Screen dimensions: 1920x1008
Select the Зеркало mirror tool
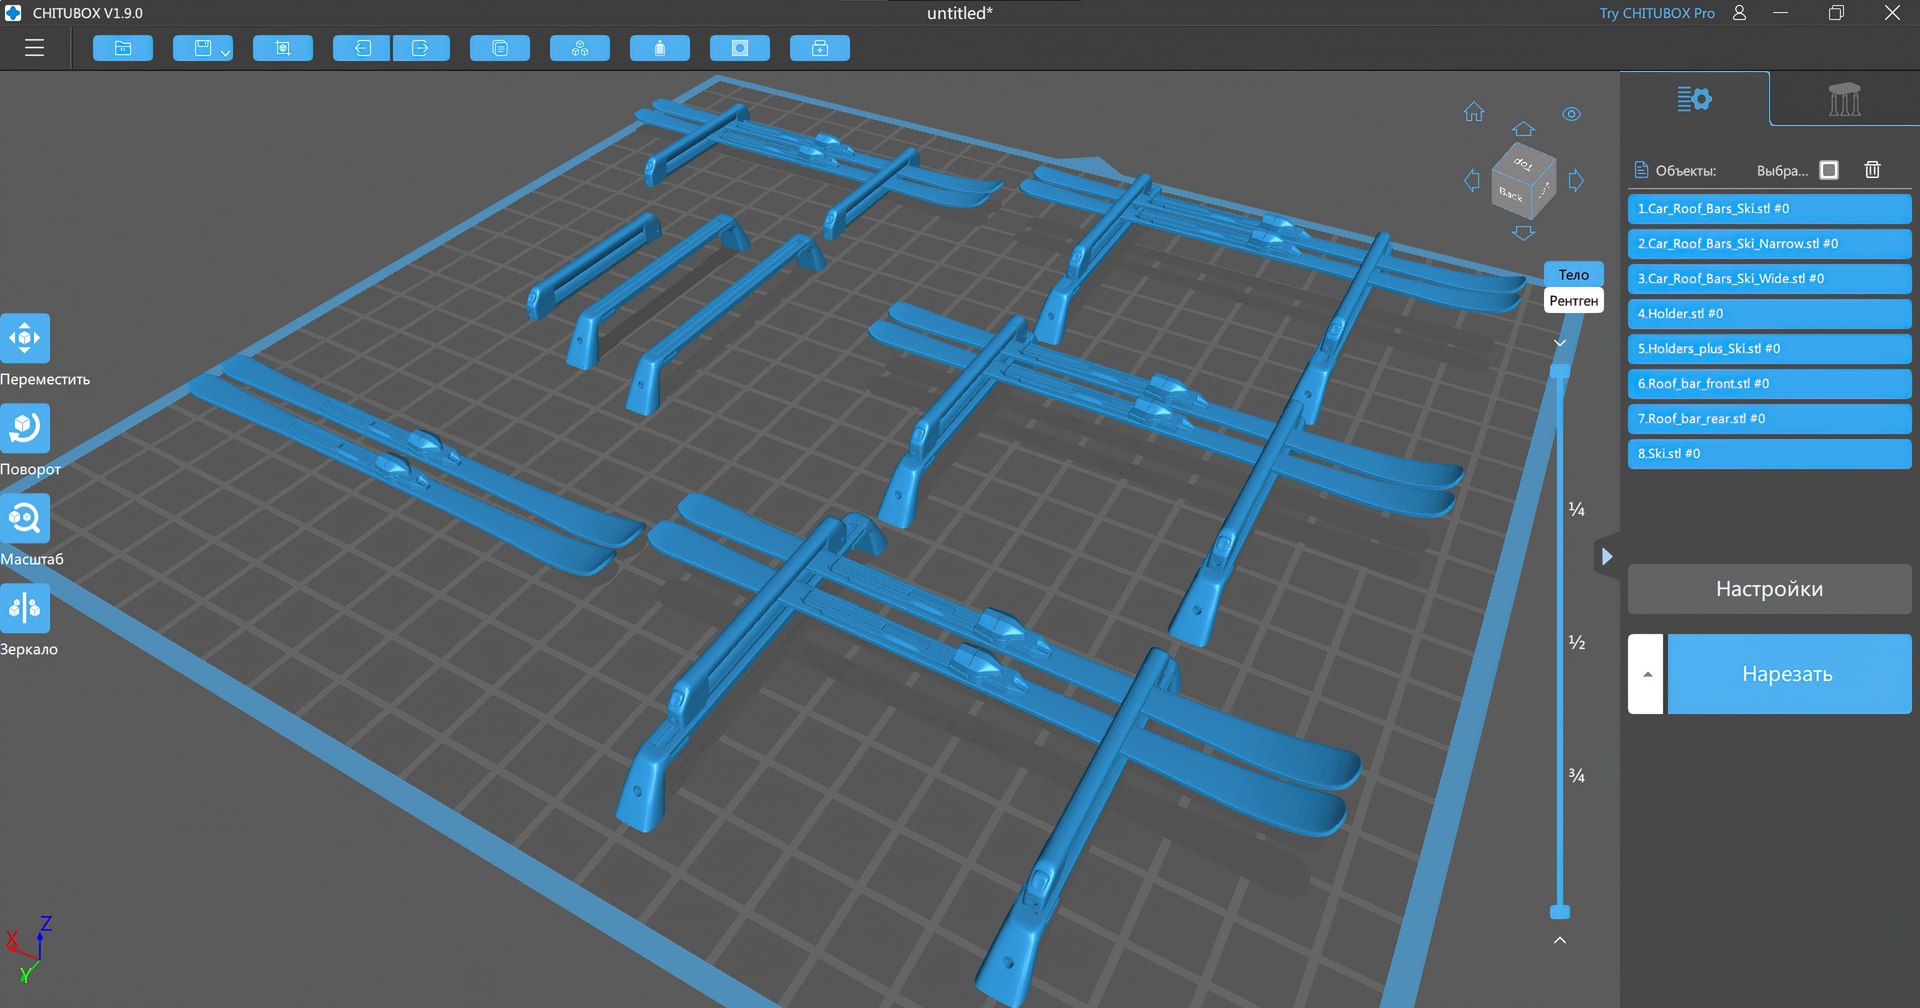point(25,608)
